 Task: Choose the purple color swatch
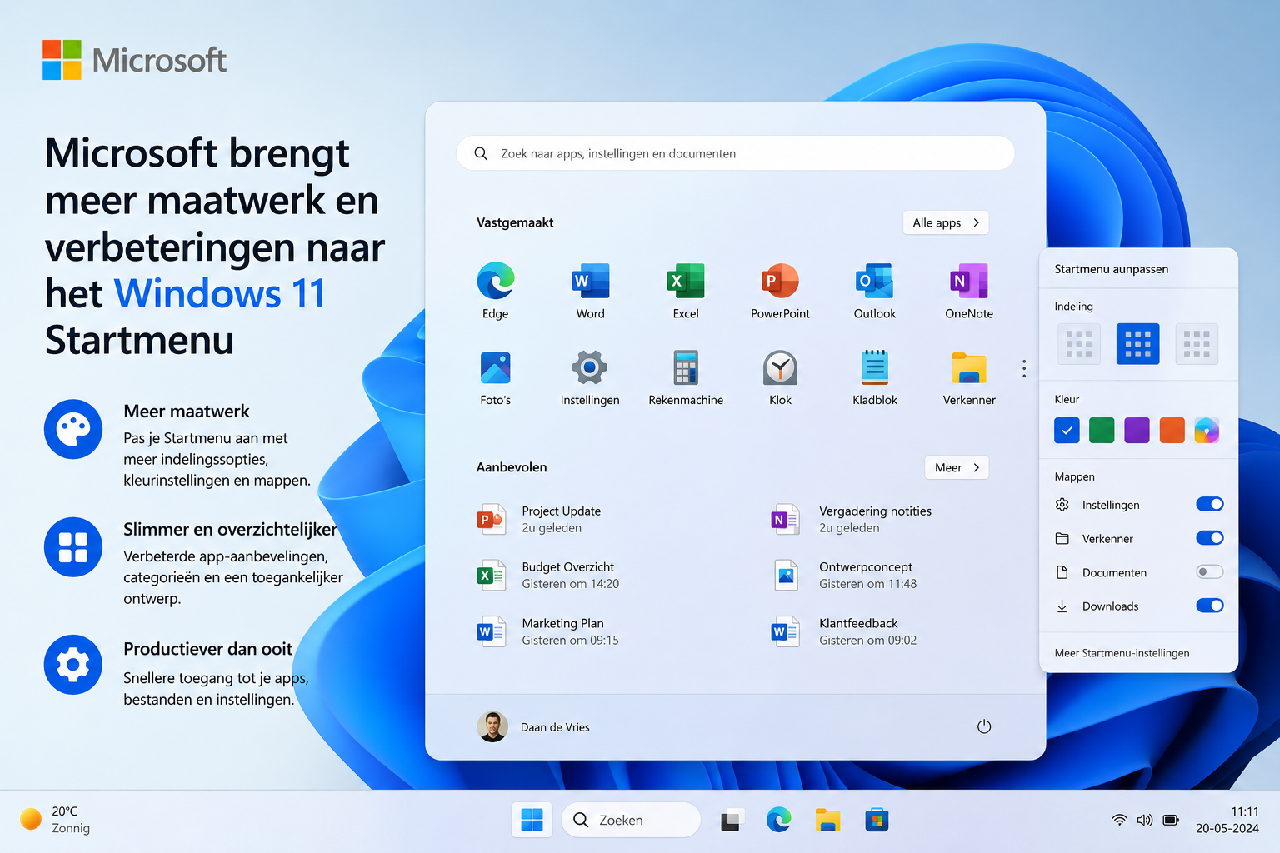tap(1137, 430)
